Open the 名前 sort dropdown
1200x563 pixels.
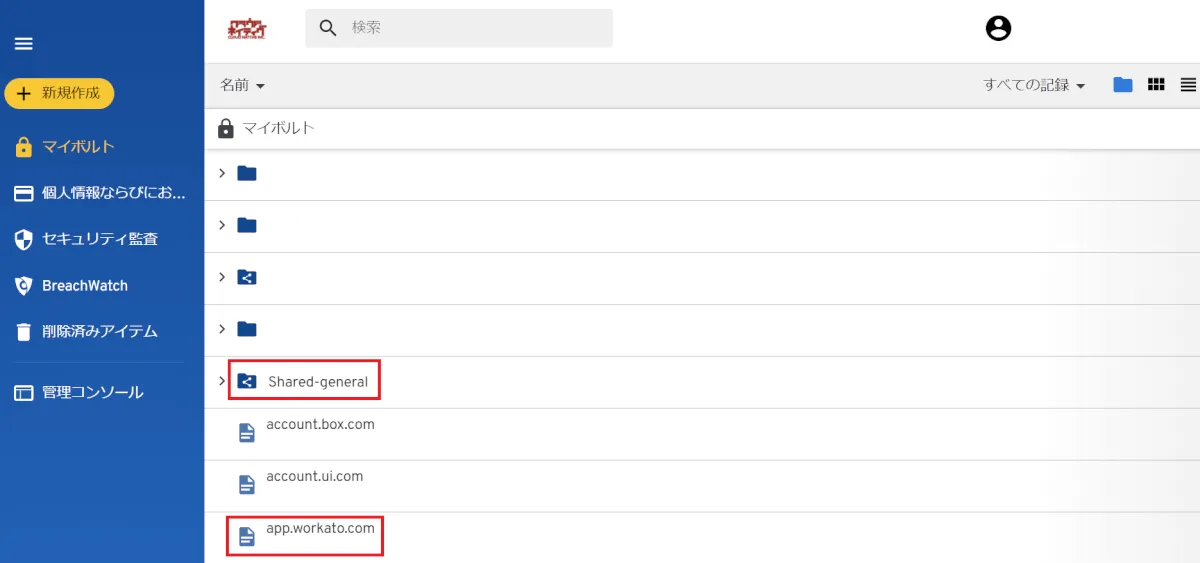tap(242, 86)
